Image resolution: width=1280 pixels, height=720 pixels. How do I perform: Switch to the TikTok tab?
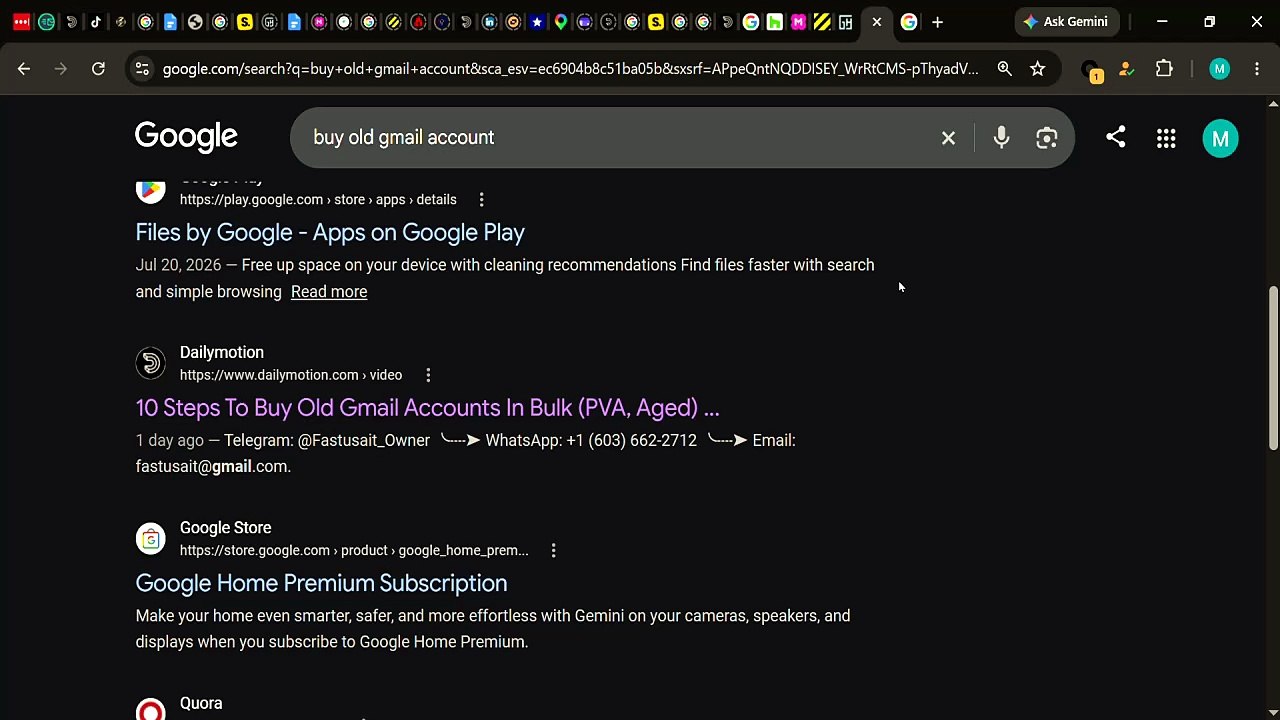click(96, 22)
